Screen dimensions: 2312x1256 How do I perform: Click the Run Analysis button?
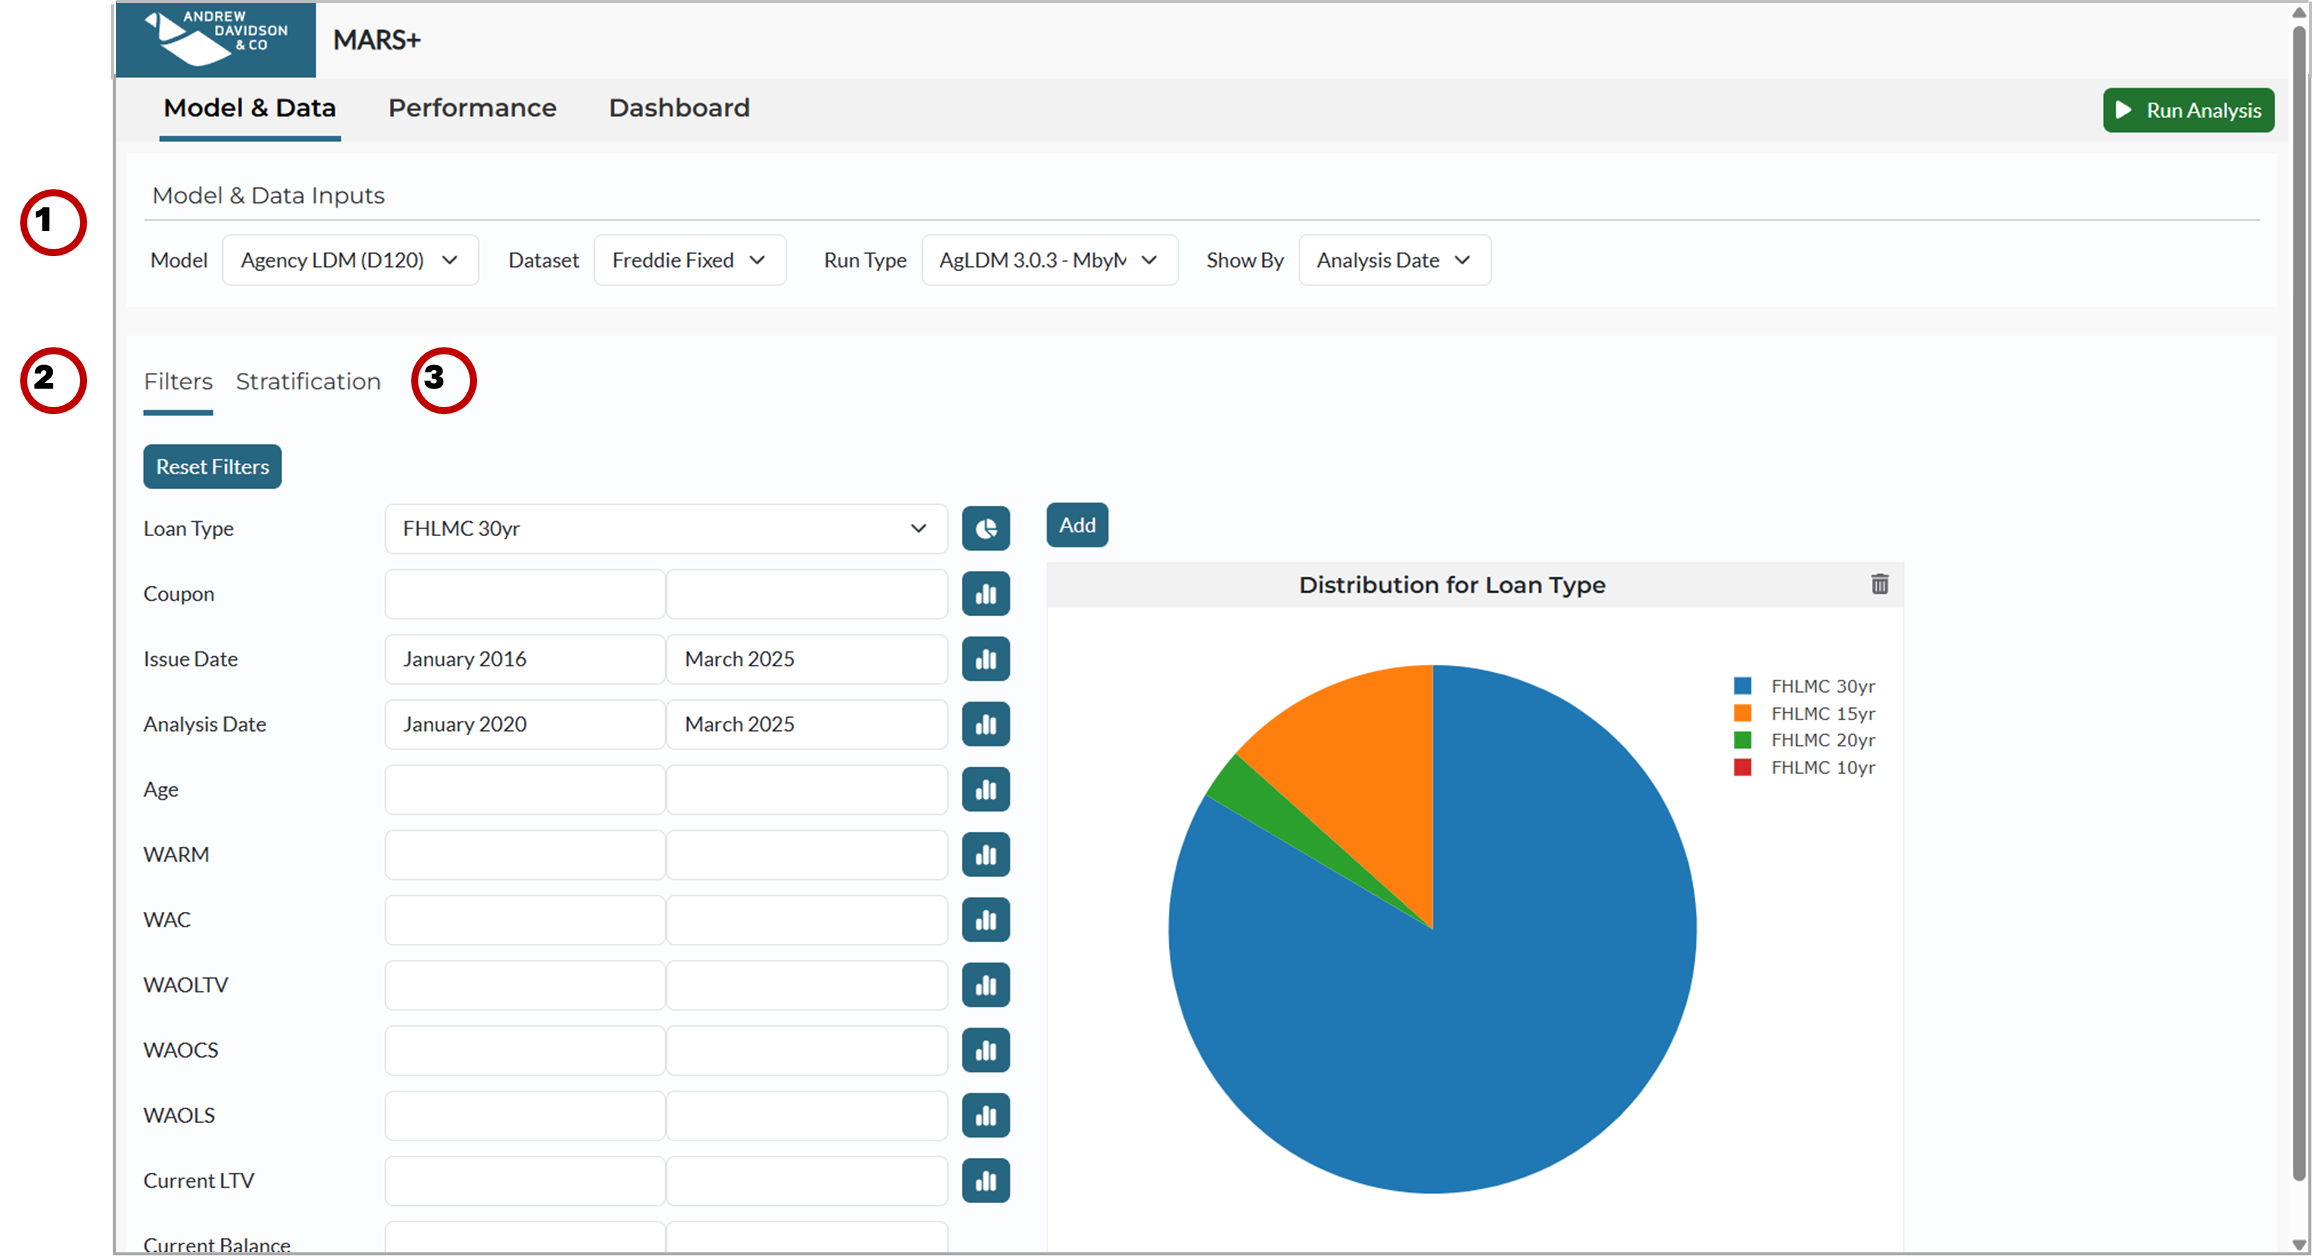pyautogui.click(x=2189, y=110)
